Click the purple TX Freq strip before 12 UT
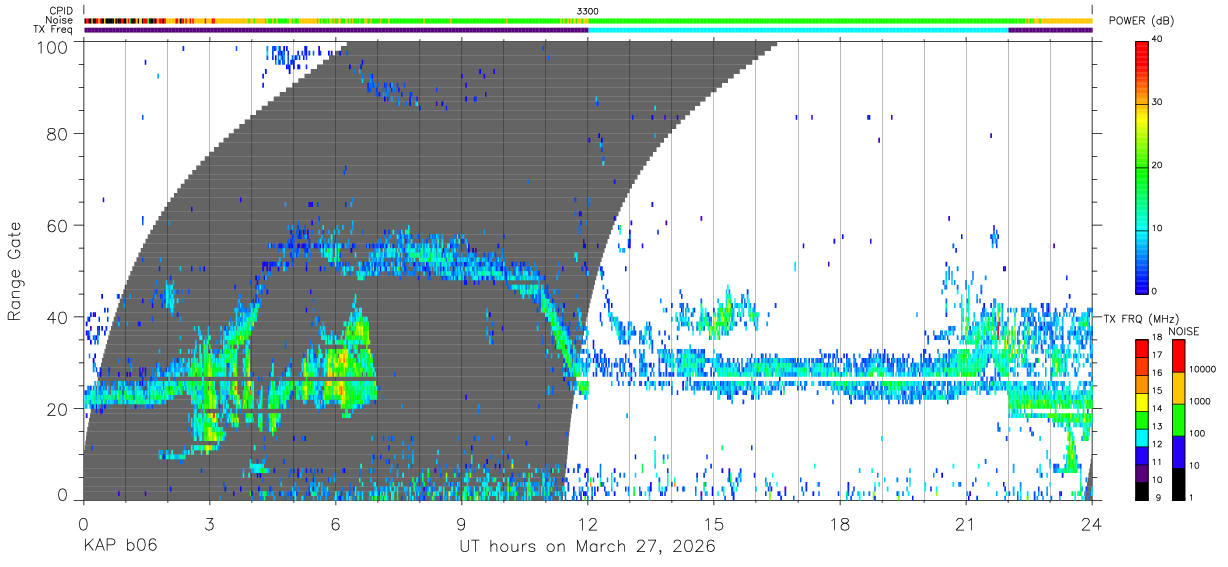Screen dimensions: 1228x567 pyautogui.click(x=336, y=30)
